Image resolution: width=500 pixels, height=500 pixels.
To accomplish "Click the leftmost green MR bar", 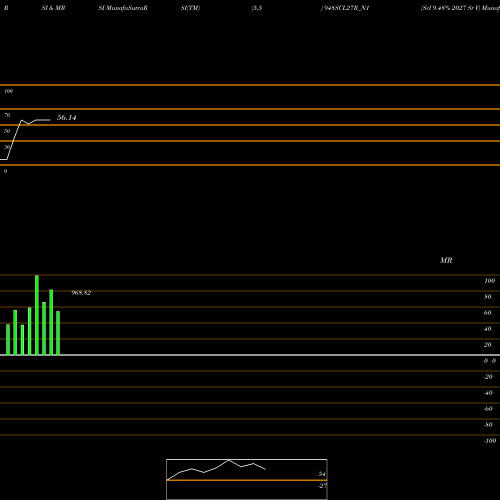I will pos(8,340).
